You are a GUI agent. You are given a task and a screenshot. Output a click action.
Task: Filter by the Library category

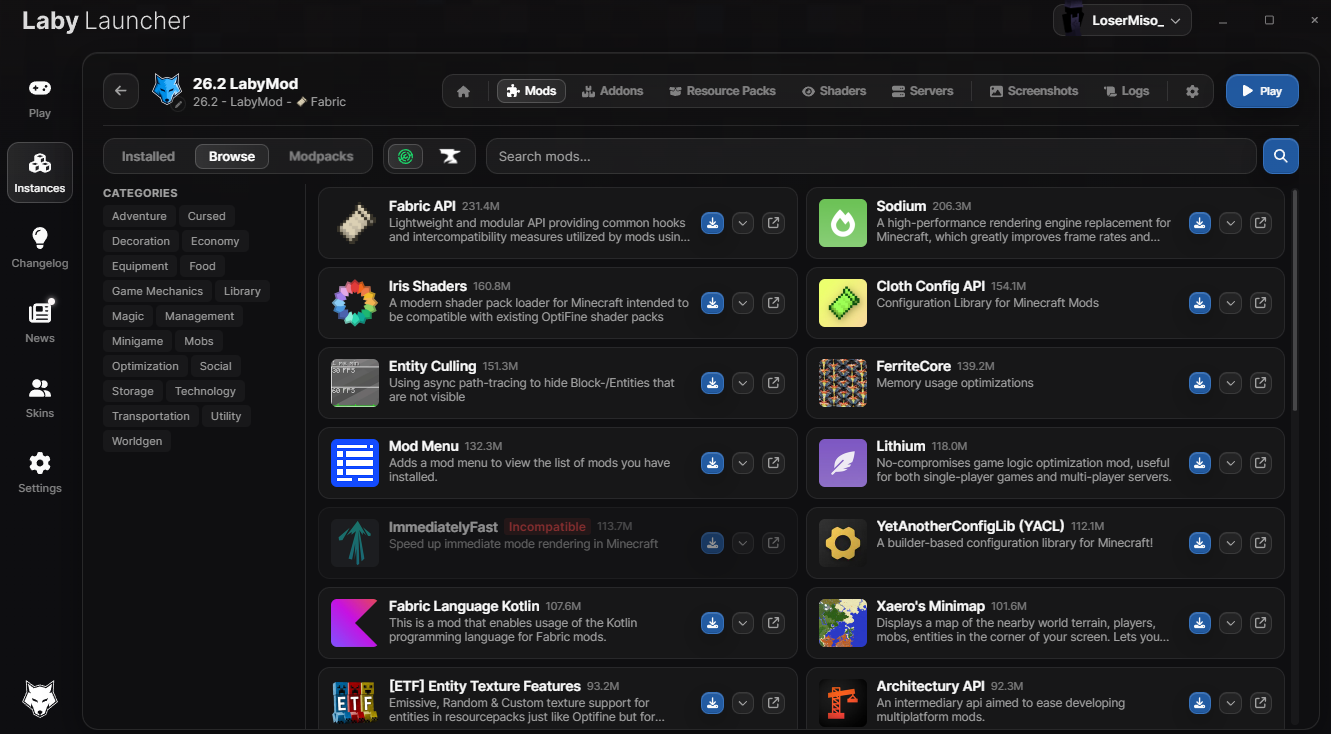(242, 291)
